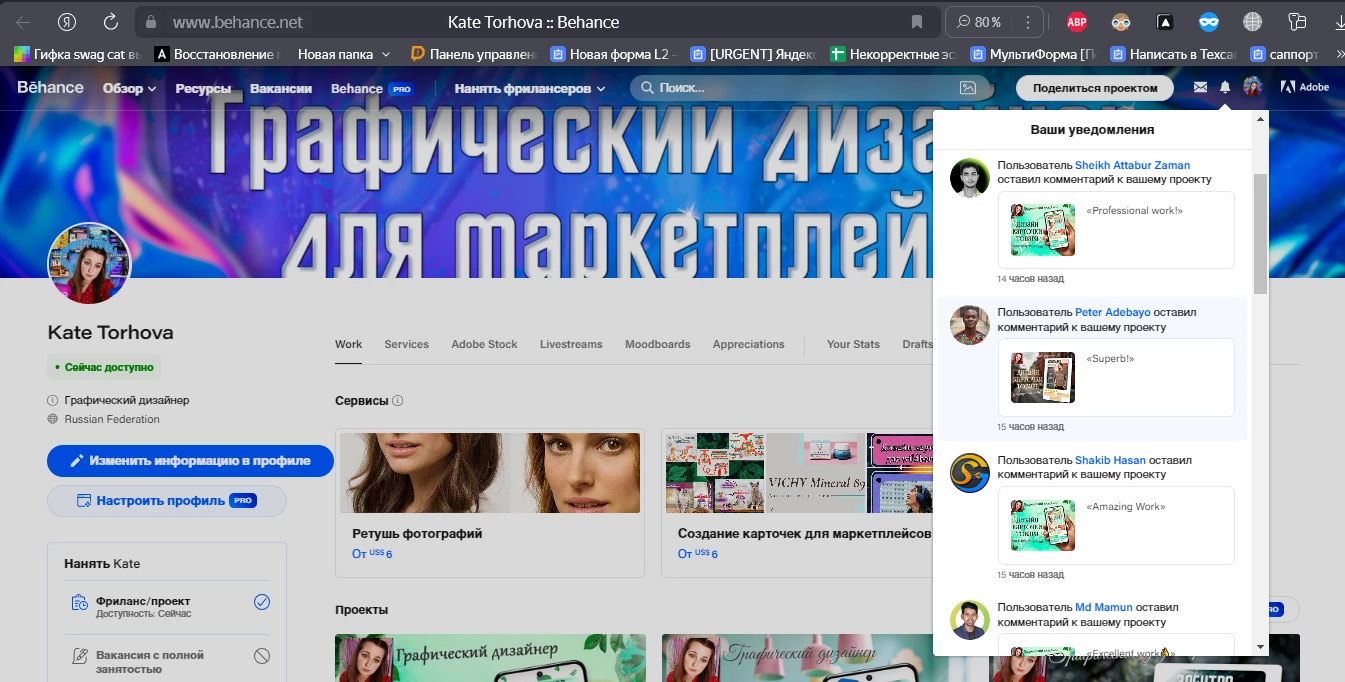Open Md Mamun's profile link
Image resolution: width=1345 pixels, height=682 pixels.
click(x=1104, y=607)
